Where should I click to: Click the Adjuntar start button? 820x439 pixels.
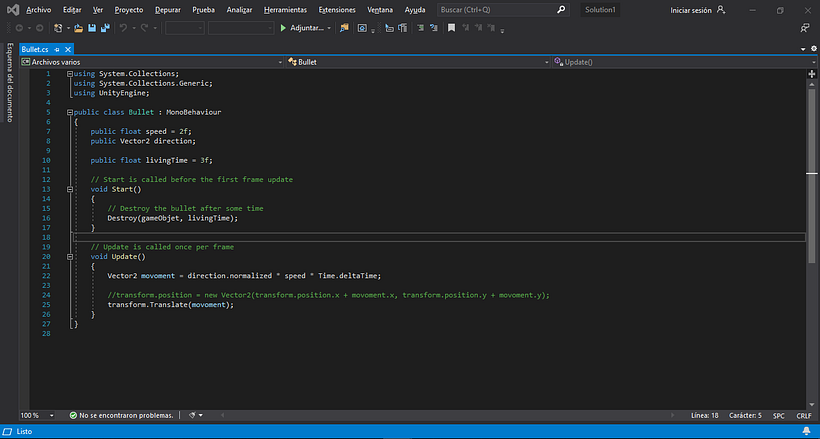(302, 28)
